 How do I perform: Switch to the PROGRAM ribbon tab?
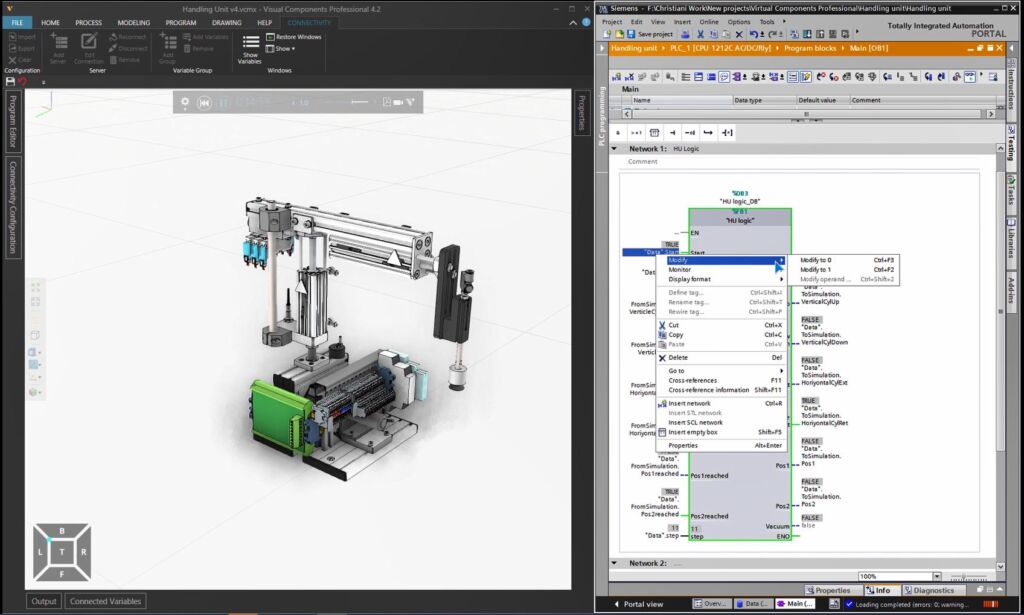[181, 22]
